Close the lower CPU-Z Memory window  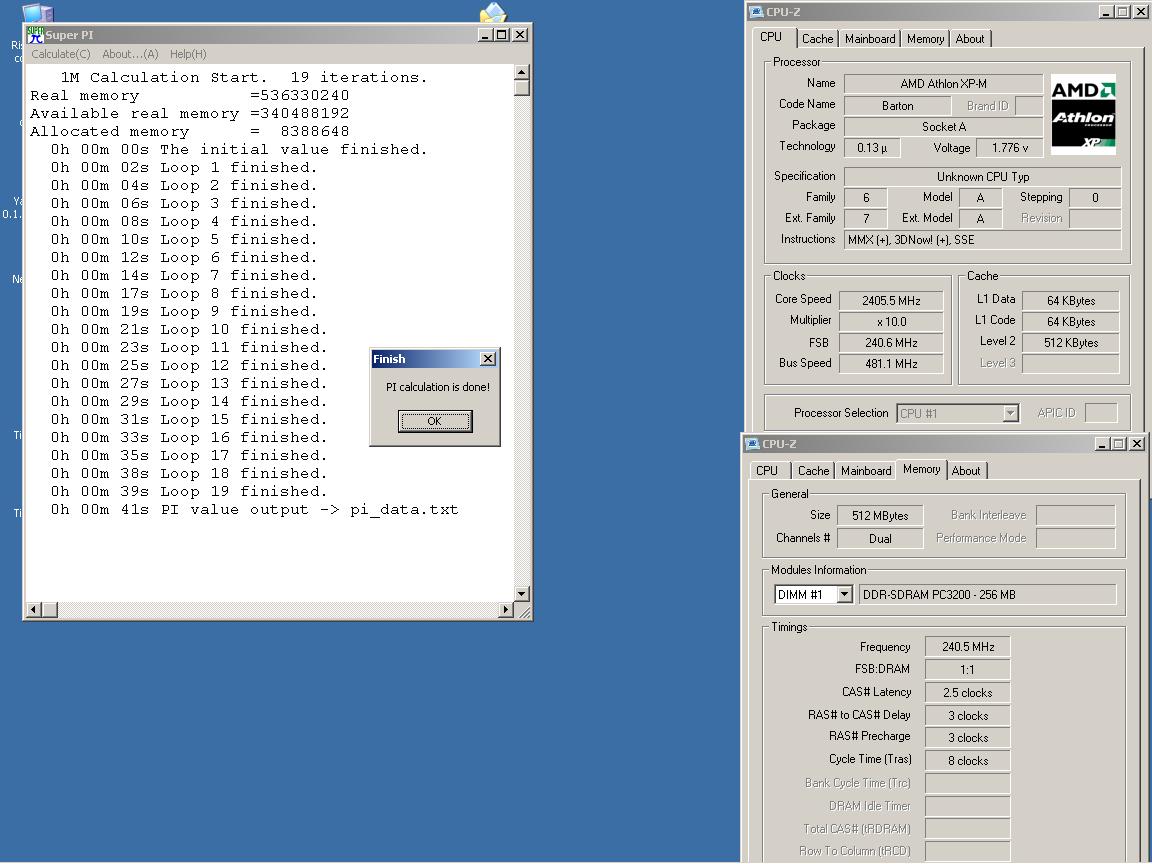coord(1137,444)
